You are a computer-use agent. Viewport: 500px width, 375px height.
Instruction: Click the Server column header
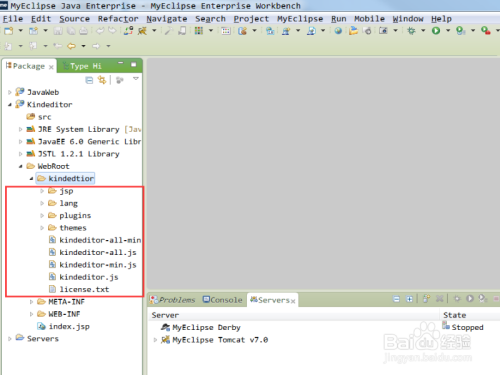click(x=165, y=315)
